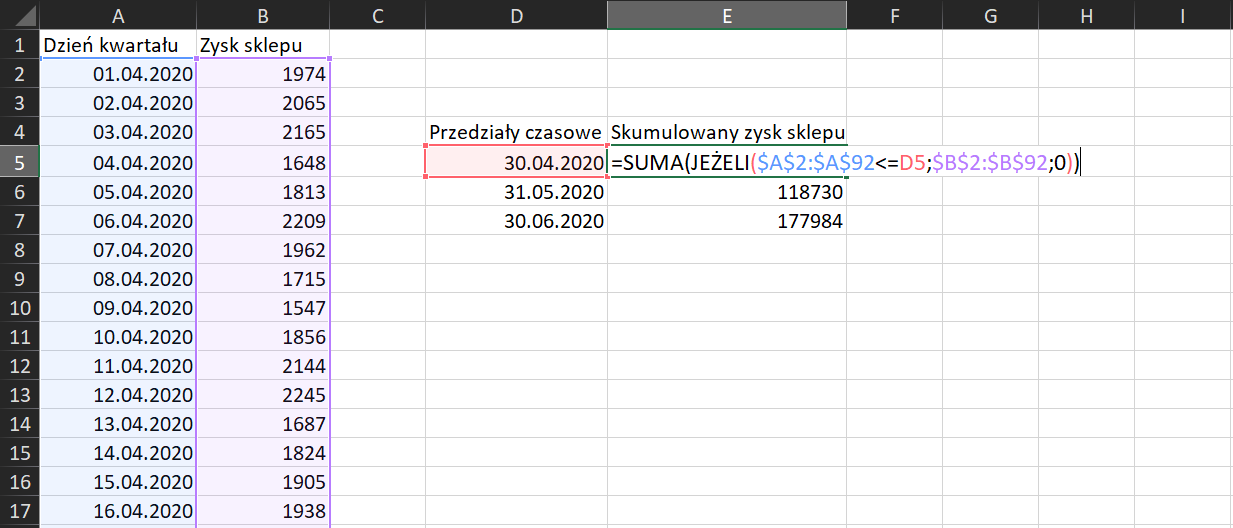This screenshot has width=1233, height=528.
Task: Click the profit cell 2165
Action: click(x=263, y=132)
